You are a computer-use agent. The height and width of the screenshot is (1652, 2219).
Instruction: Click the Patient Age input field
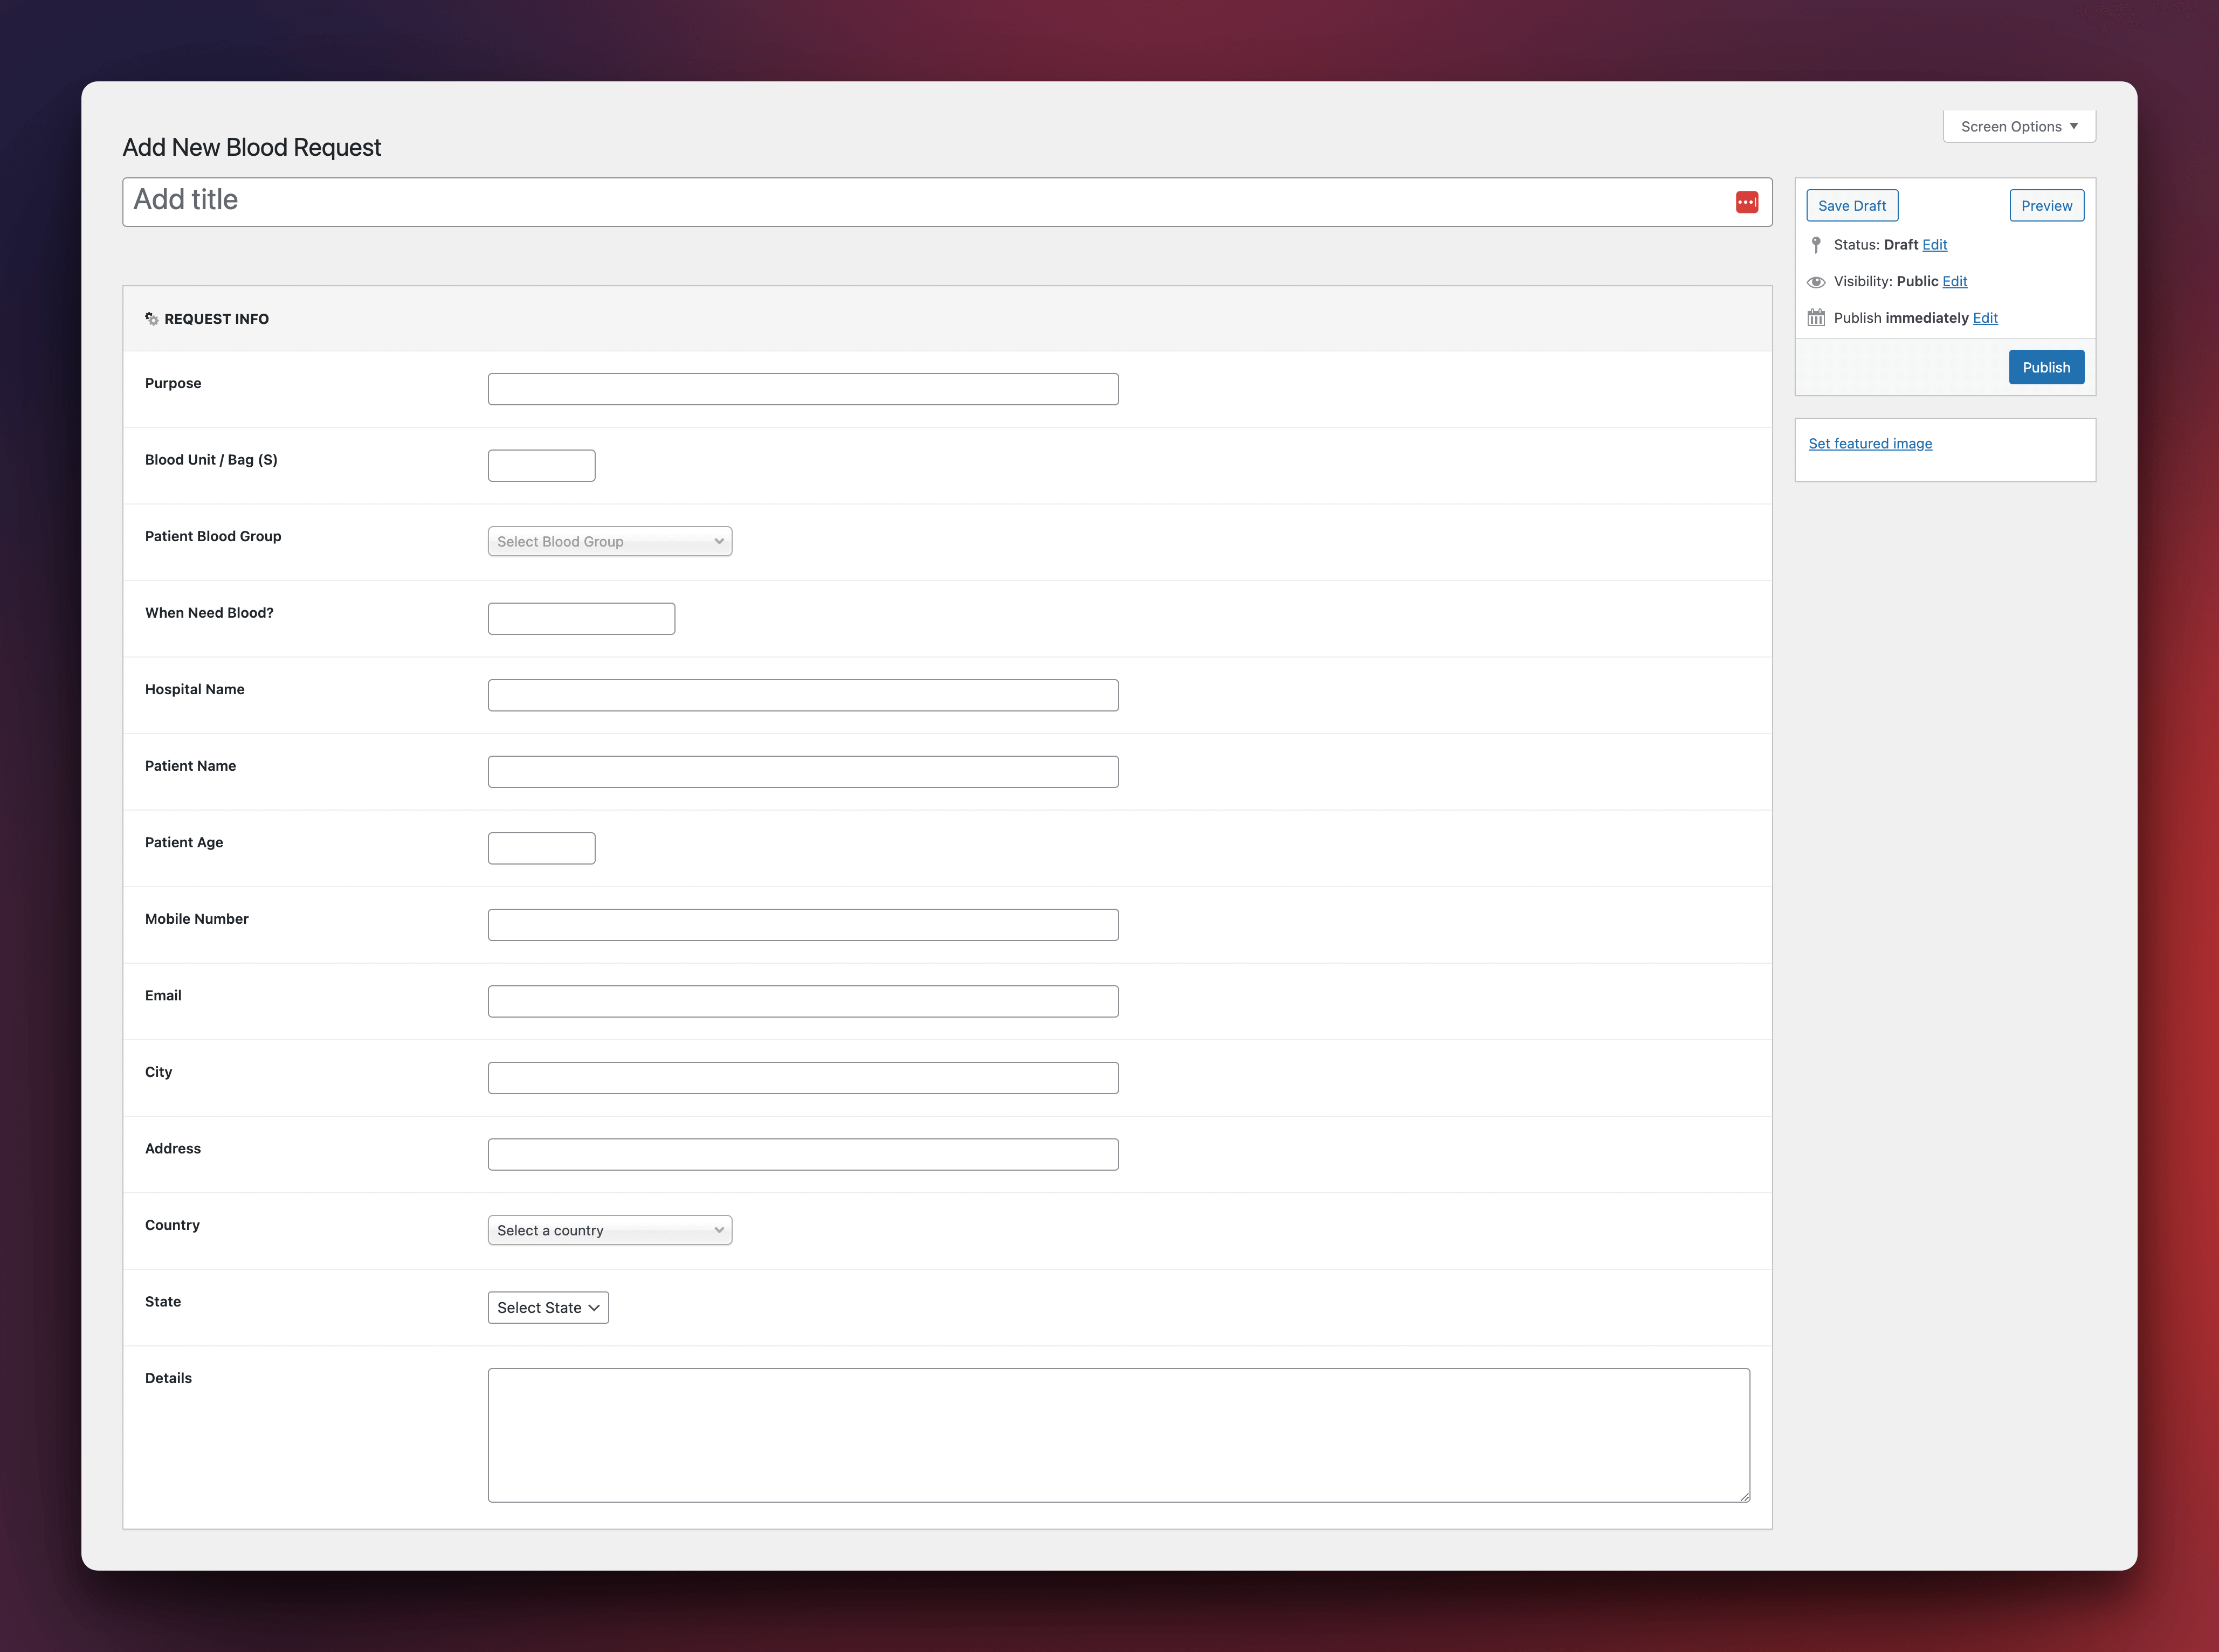[541, 848]
